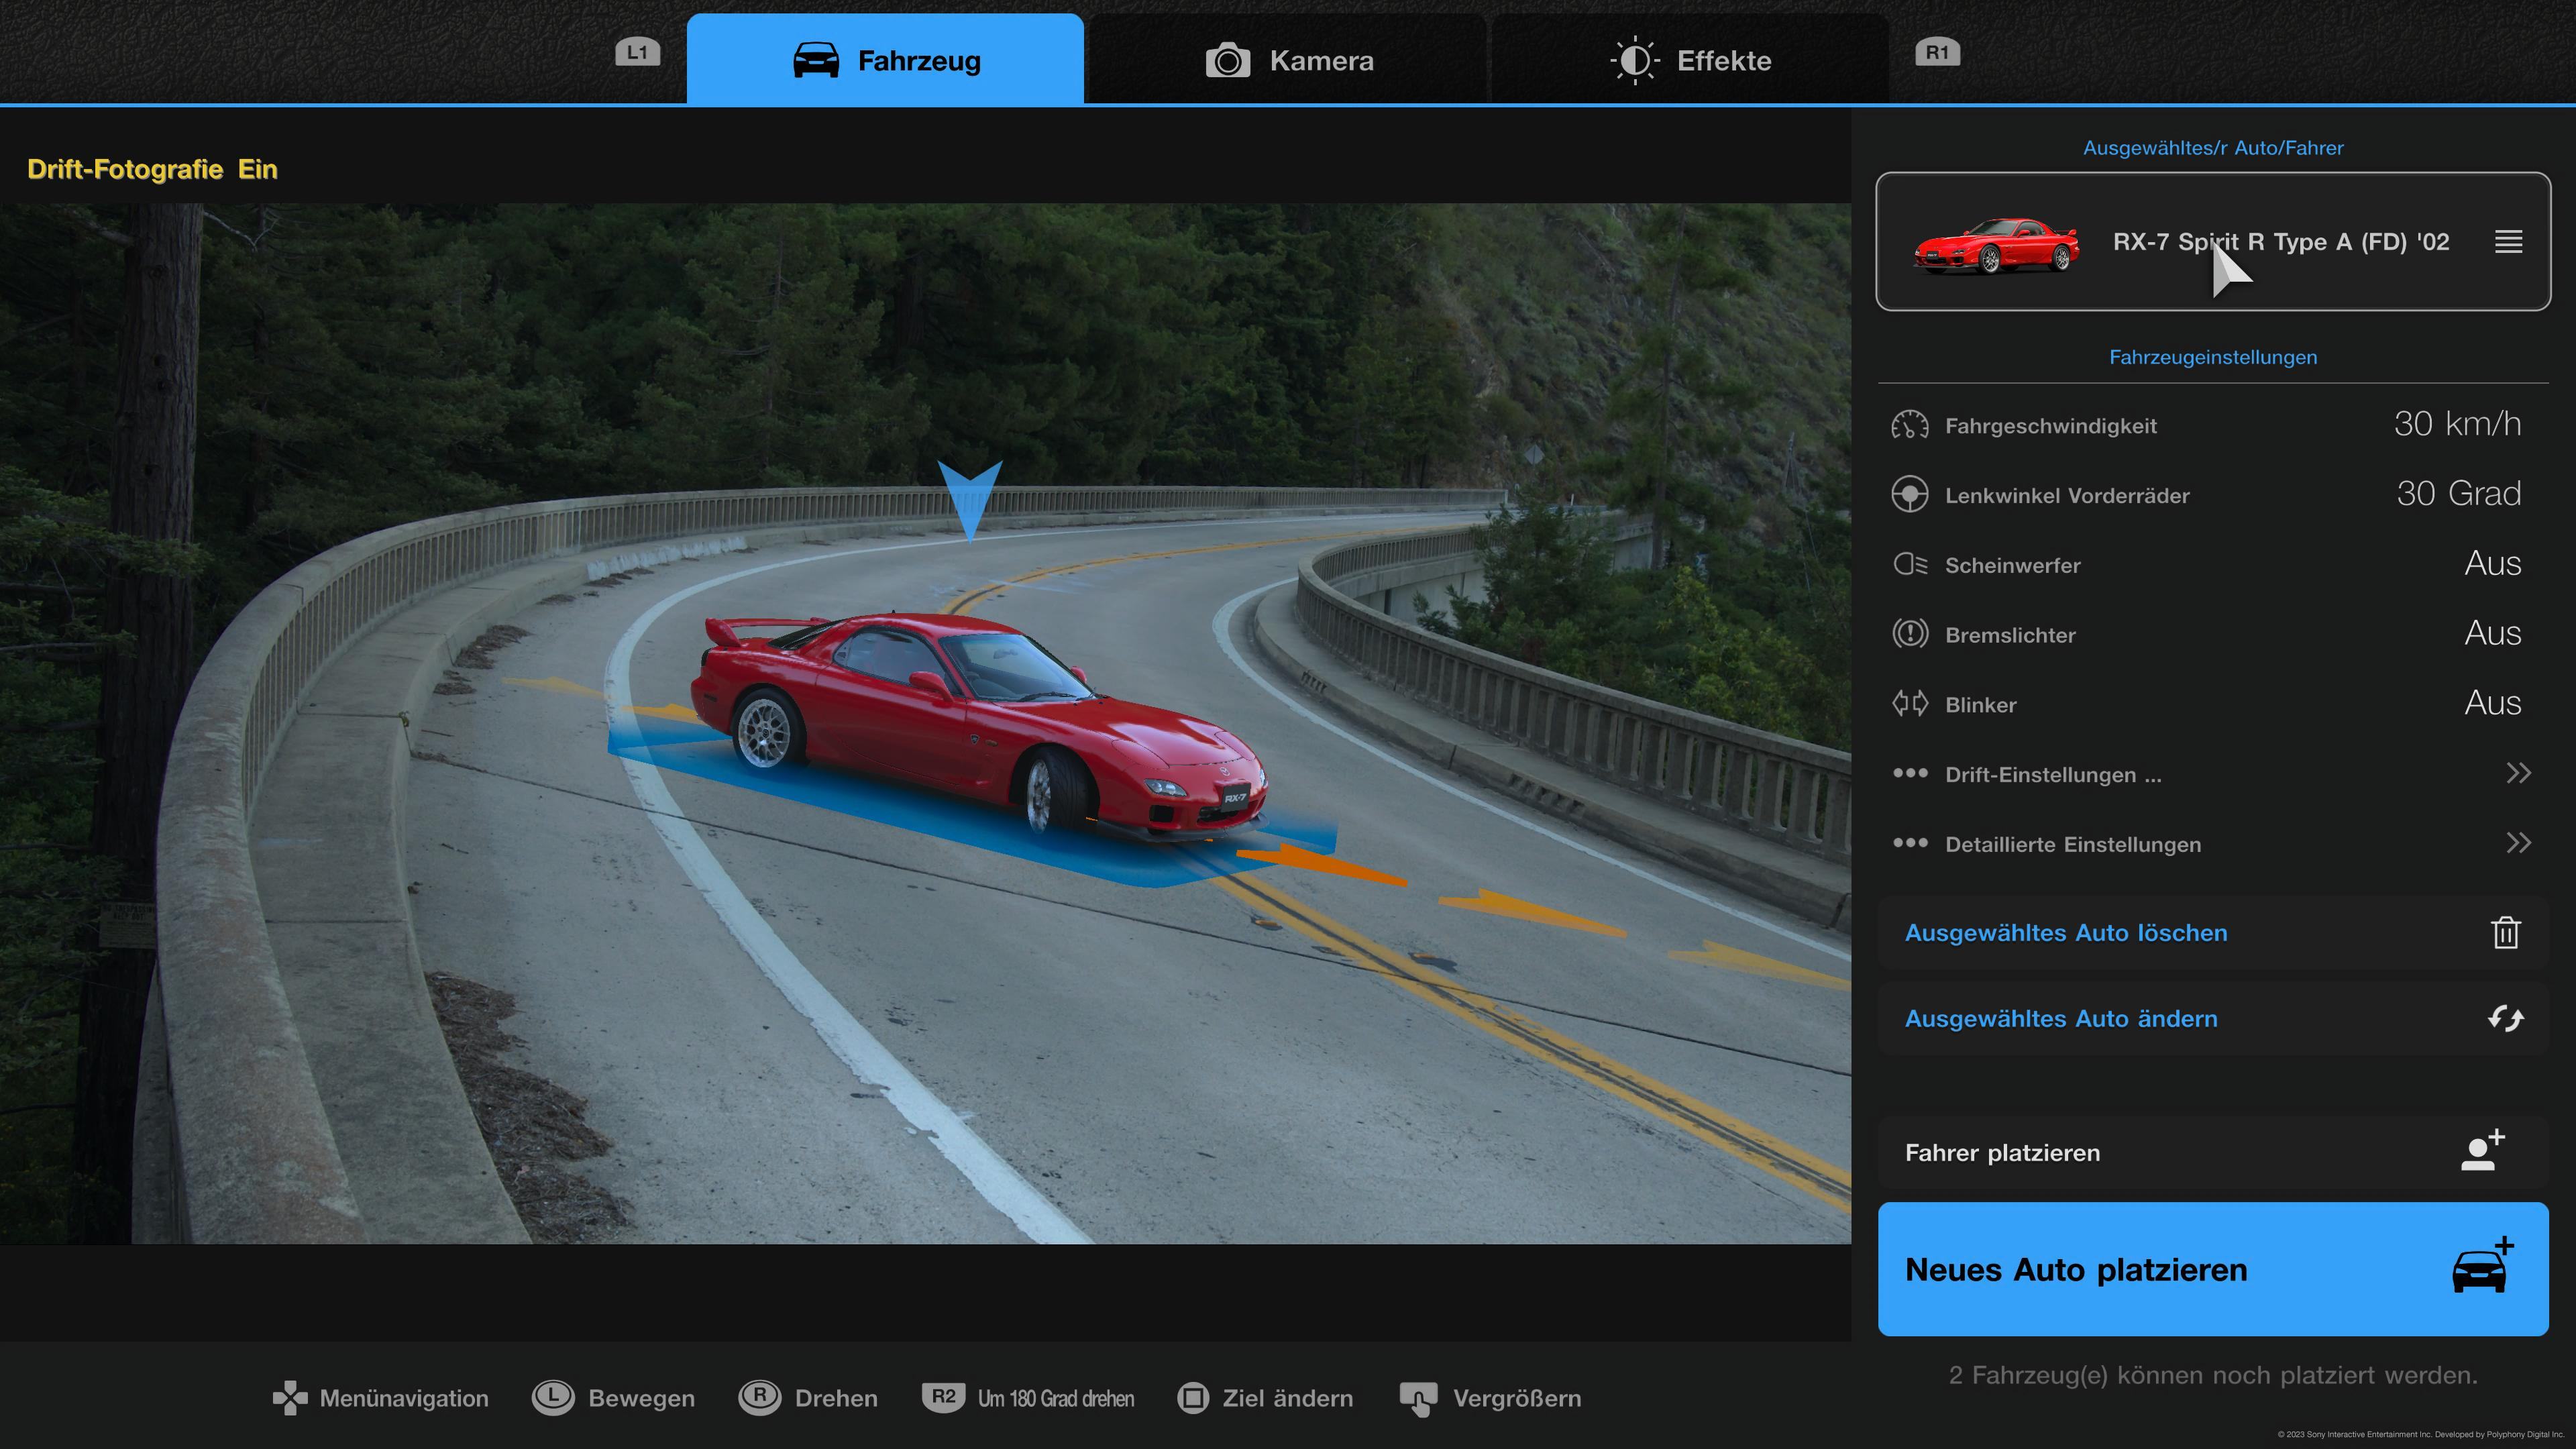Click the RX-7 Spirit R Type A name

coord(2281,242)
